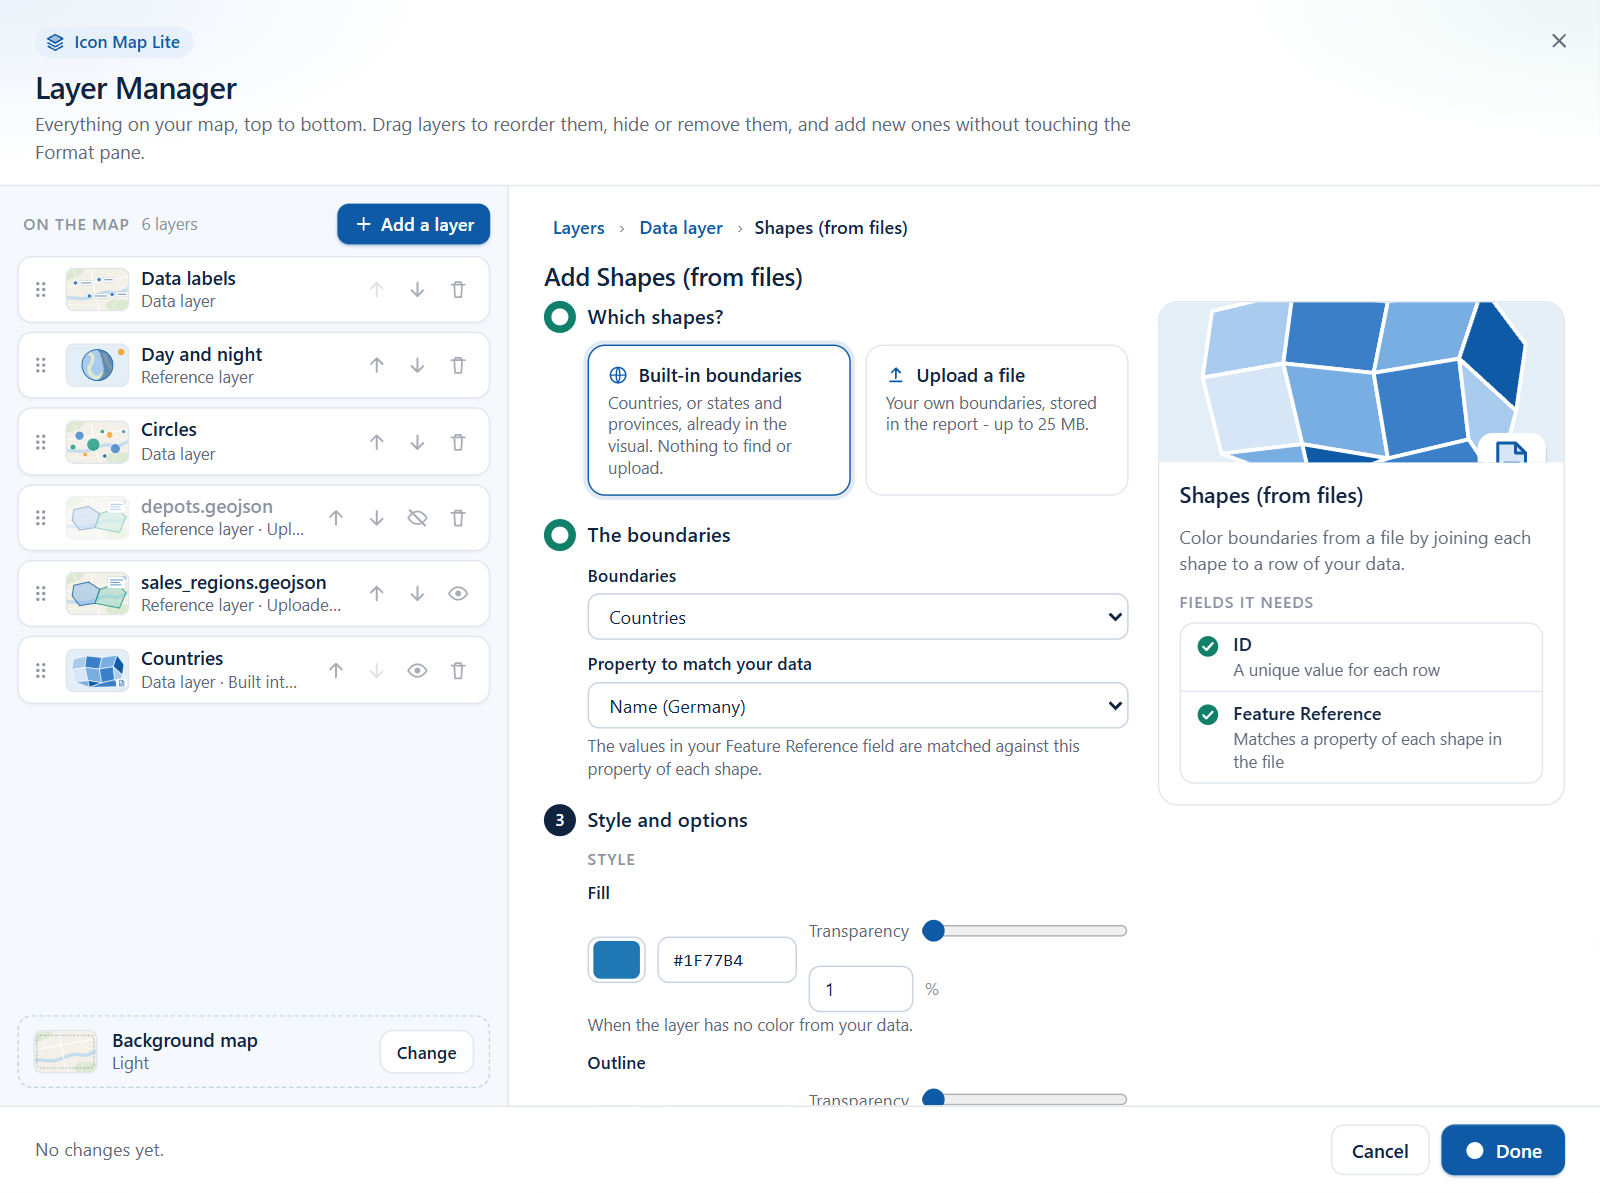
Task: Delete the Countries layer
Action: click(x=458, y=671)
